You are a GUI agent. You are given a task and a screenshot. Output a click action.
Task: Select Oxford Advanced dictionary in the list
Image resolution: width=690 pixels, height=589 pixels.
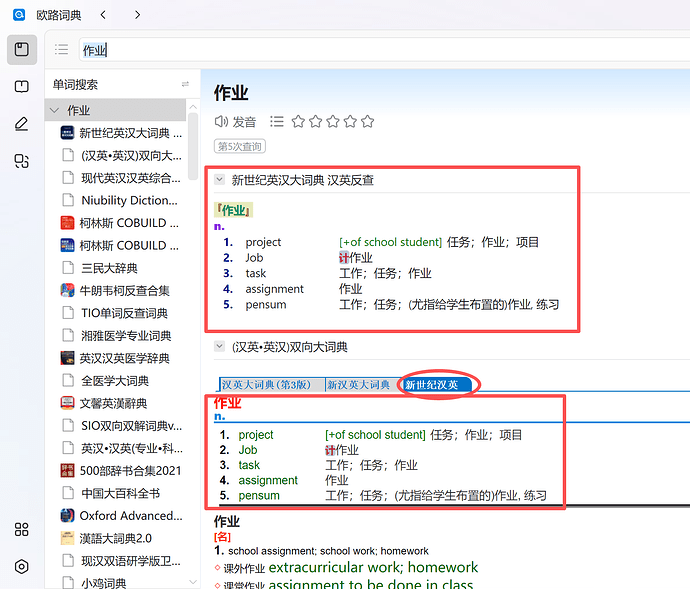[130, 516]
